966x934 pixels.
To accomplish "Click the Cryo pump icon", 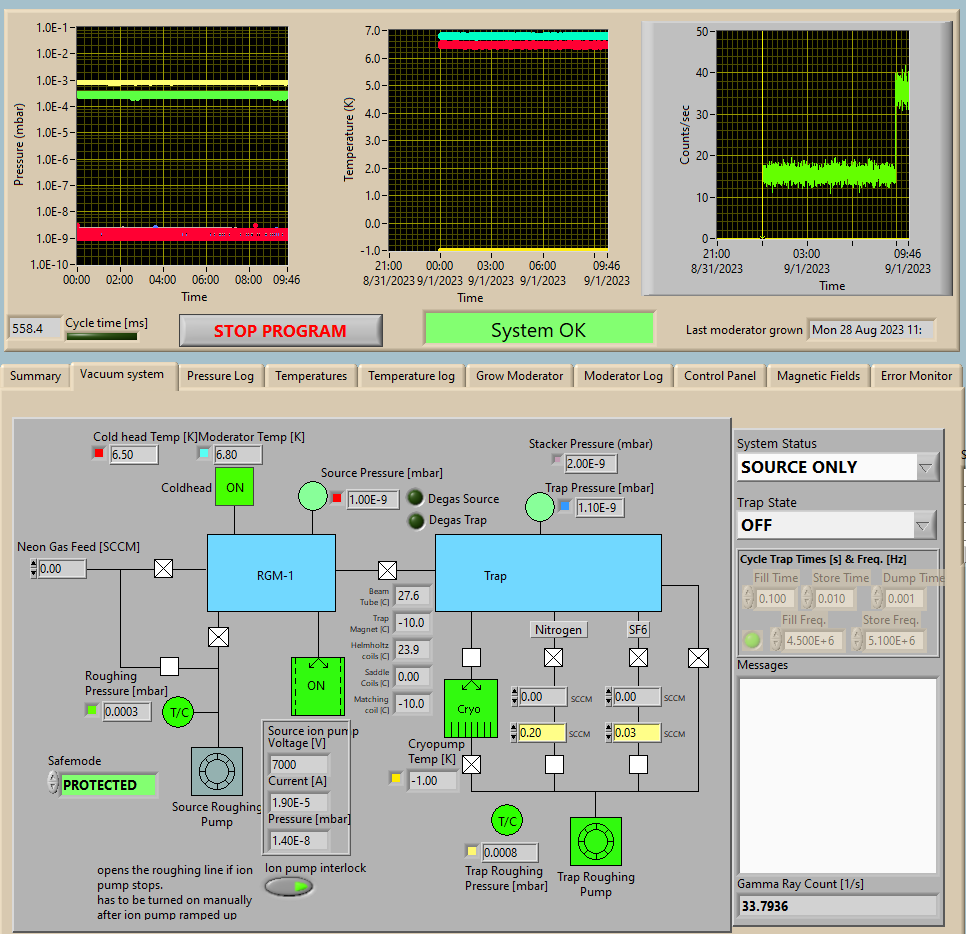I will (x=470, y=708).
